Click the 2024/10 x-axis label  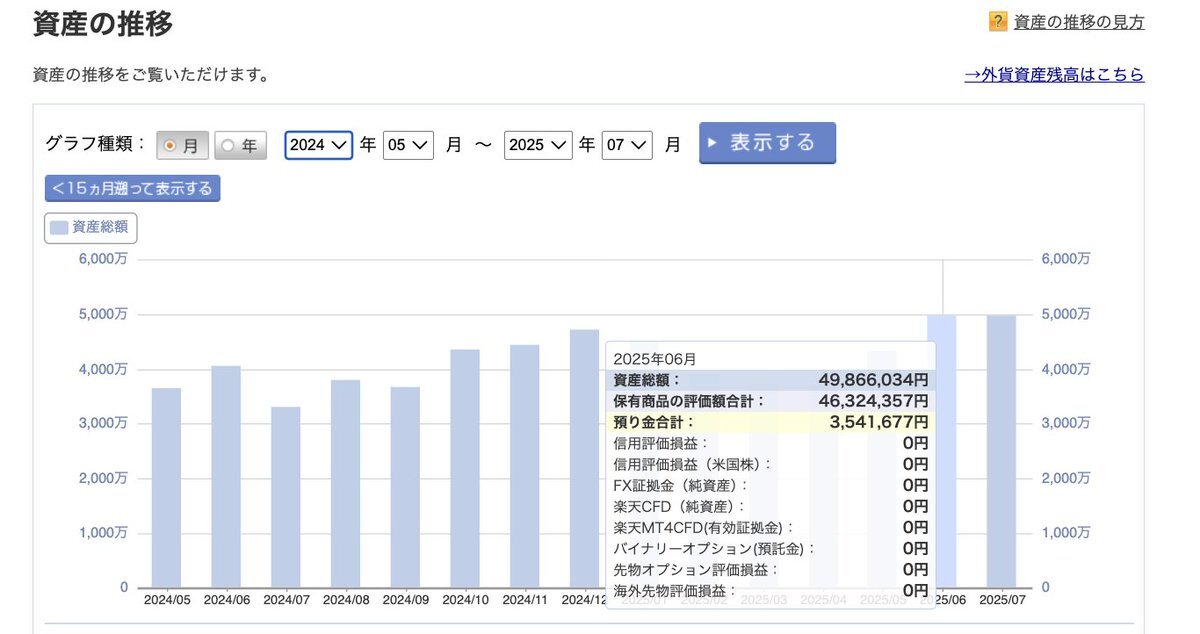pyautogui.click(x=465, y=600)
